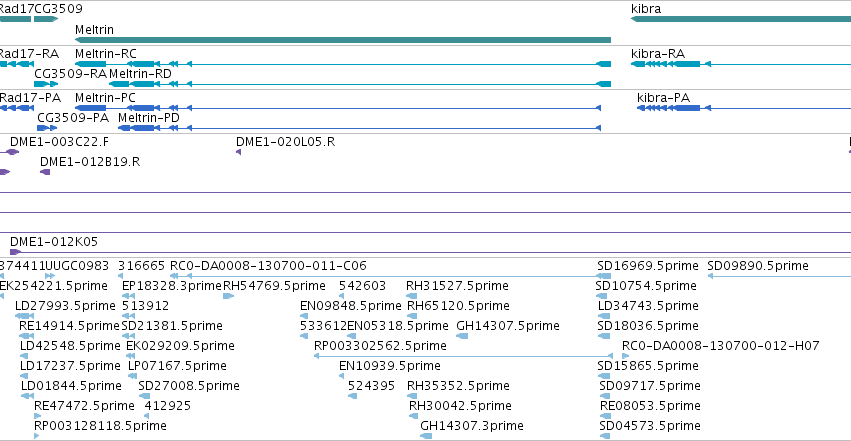Image resolution: width=851 pixels, height=441 pixels.
Task: Click the Meltrin-PC protein label
Action: (105, 98)
